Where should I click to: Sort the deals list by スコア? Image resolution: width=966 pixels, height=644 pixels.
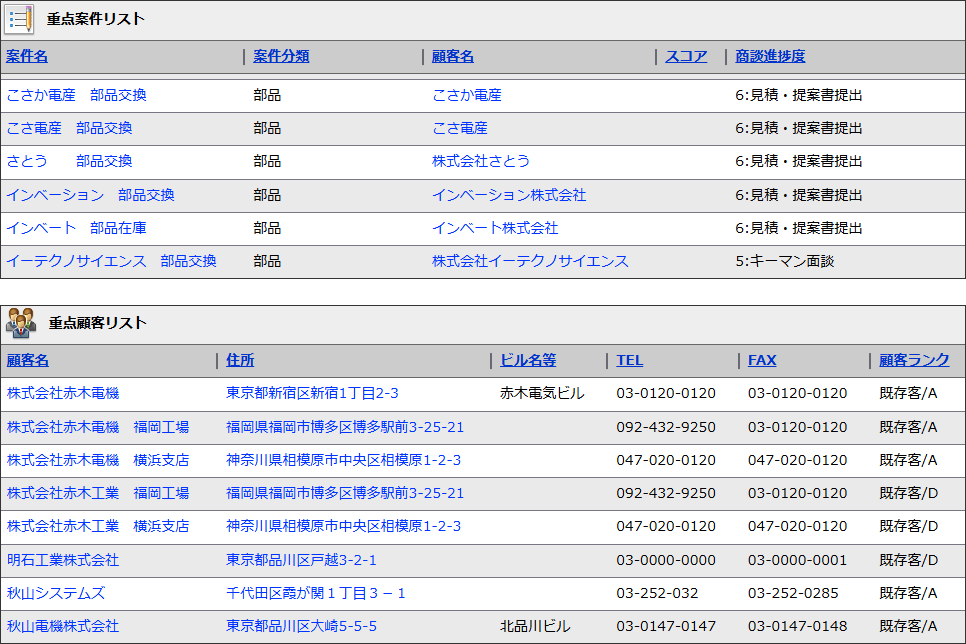pyautogui.click(x=686, y=57)
